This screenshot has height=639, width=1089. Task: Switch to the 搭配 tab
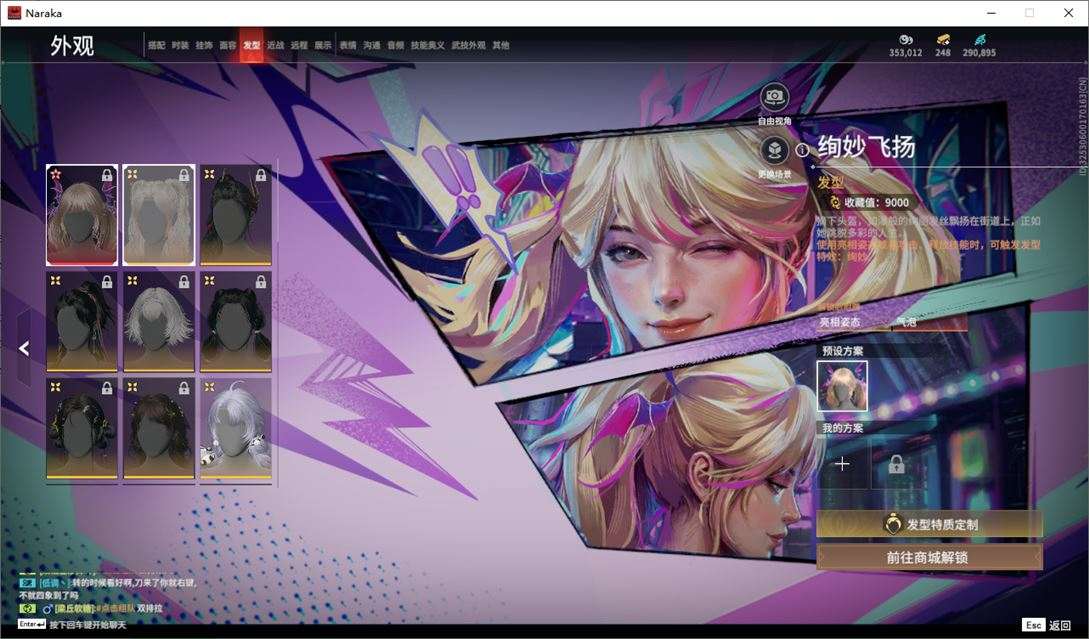click(x=156, y=45)
